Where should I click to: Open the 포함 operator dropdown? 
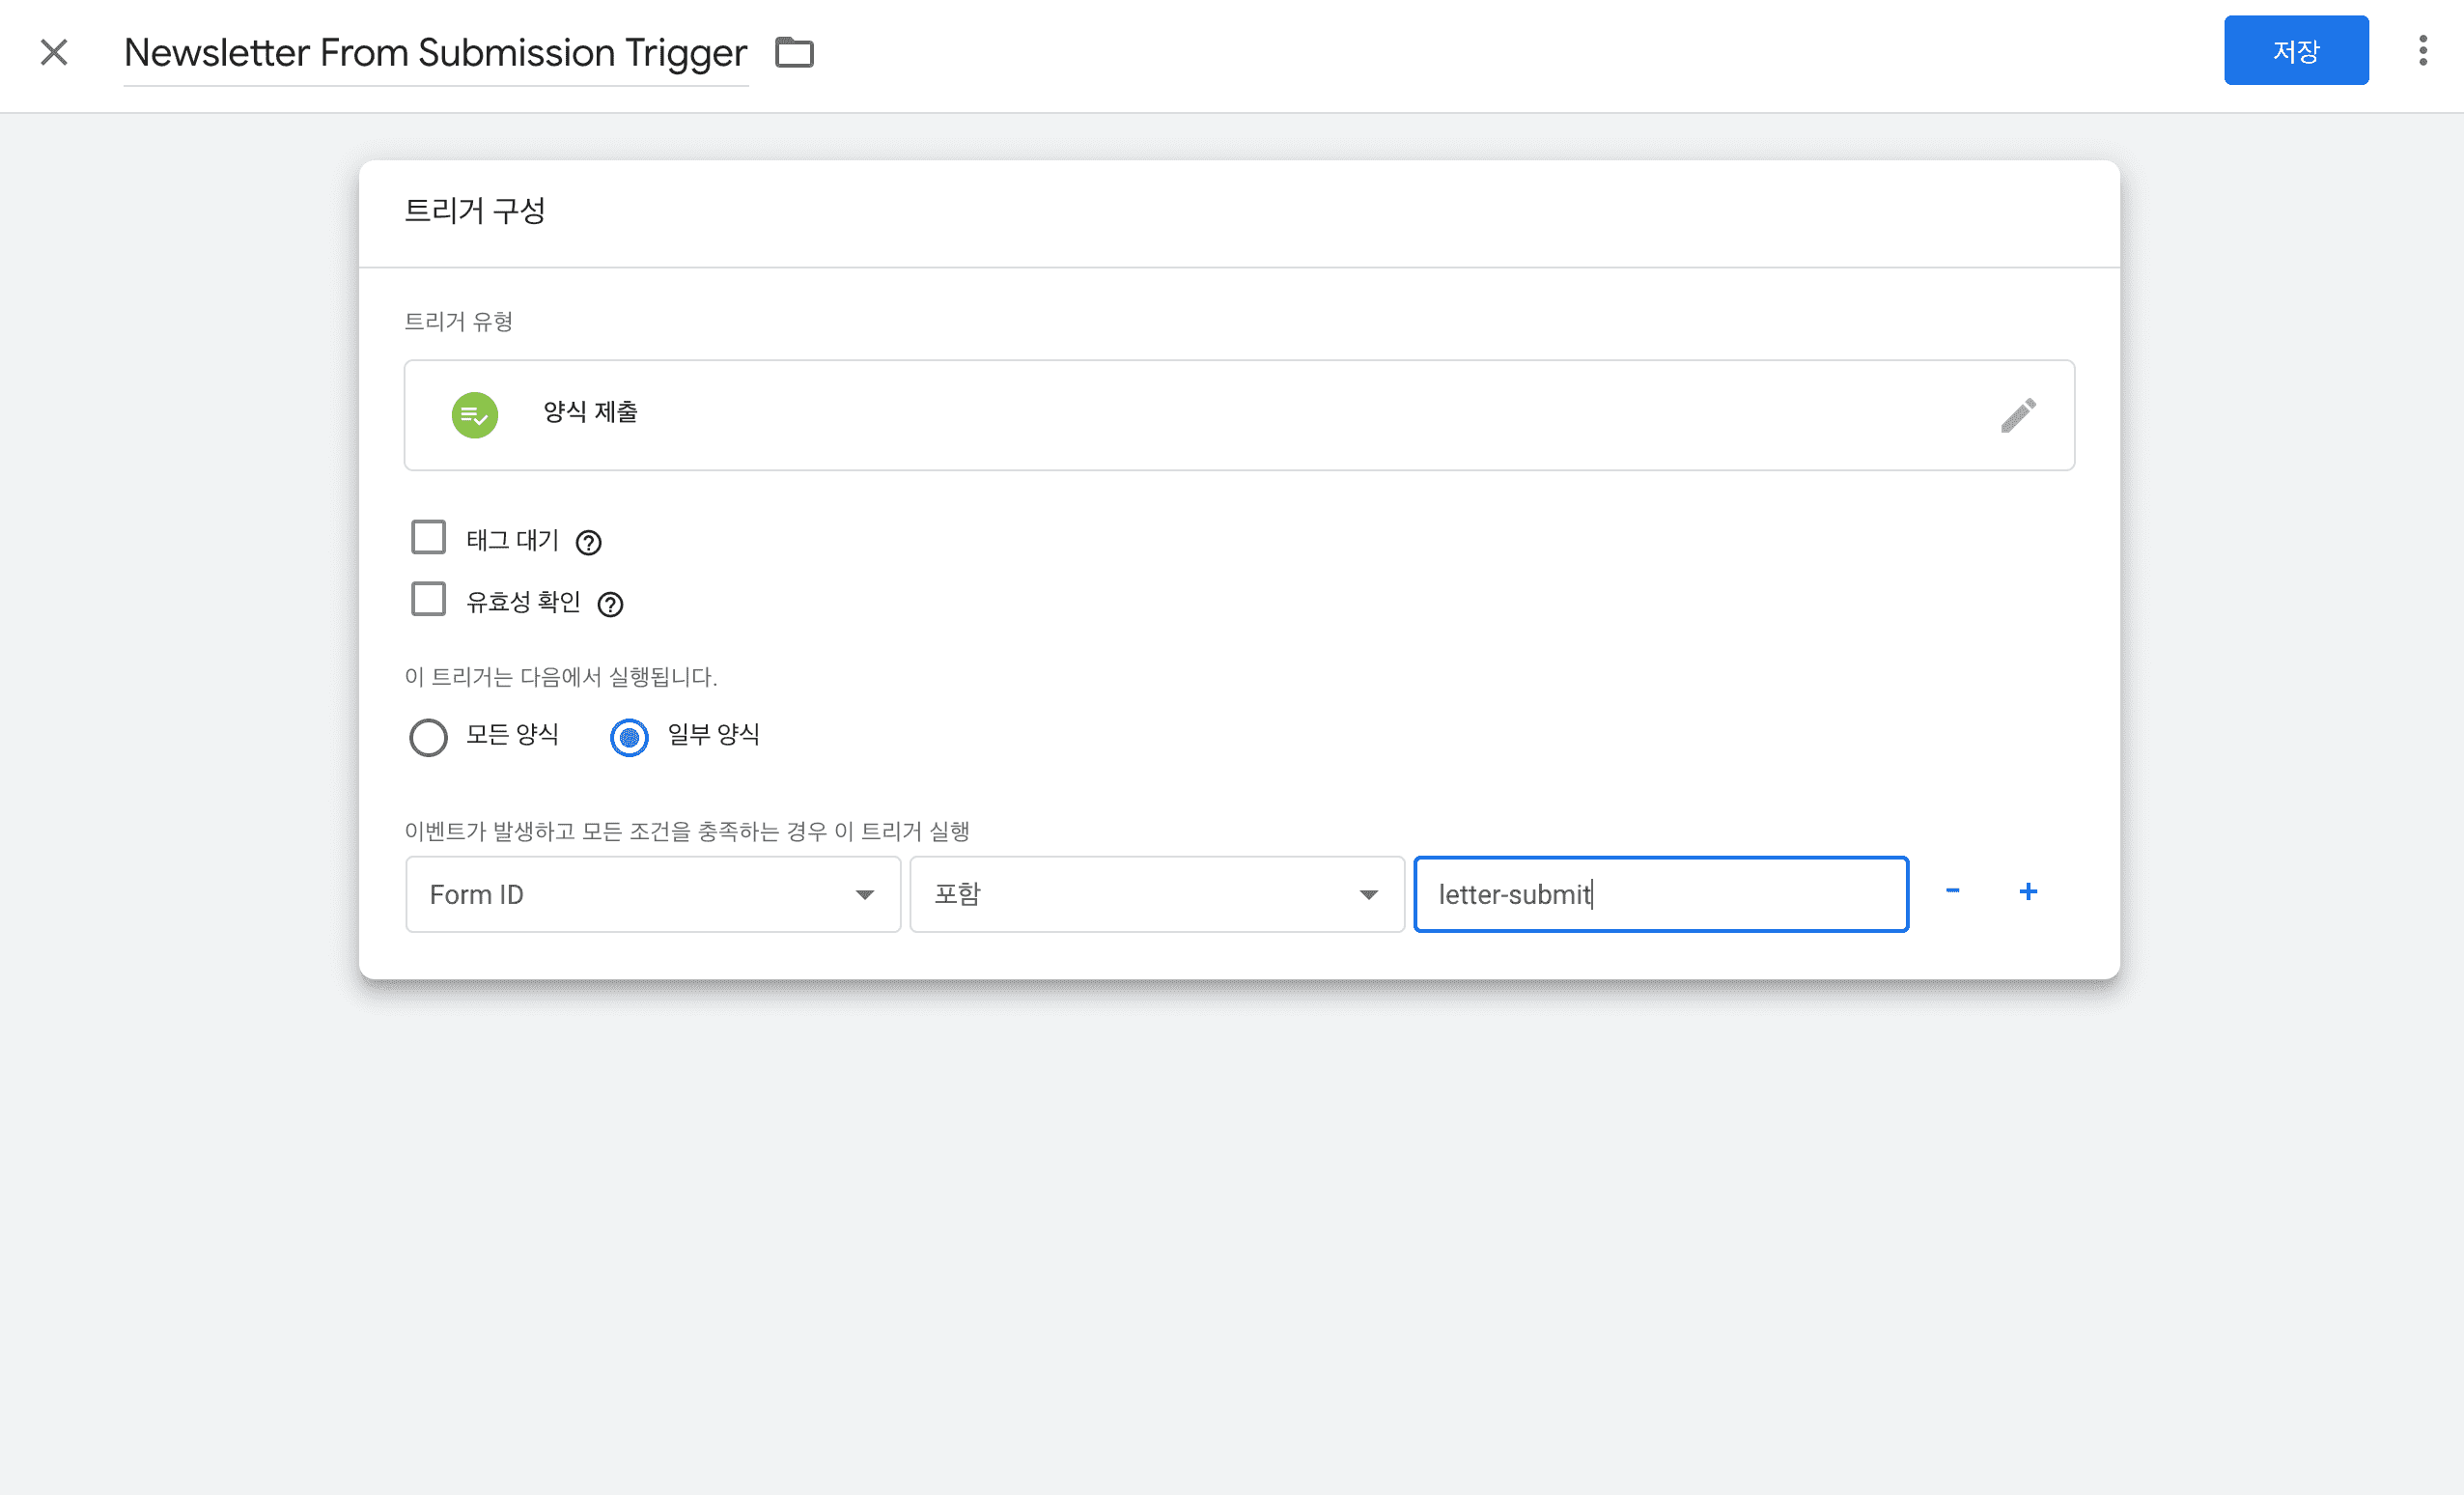[x=1156, y=894]
